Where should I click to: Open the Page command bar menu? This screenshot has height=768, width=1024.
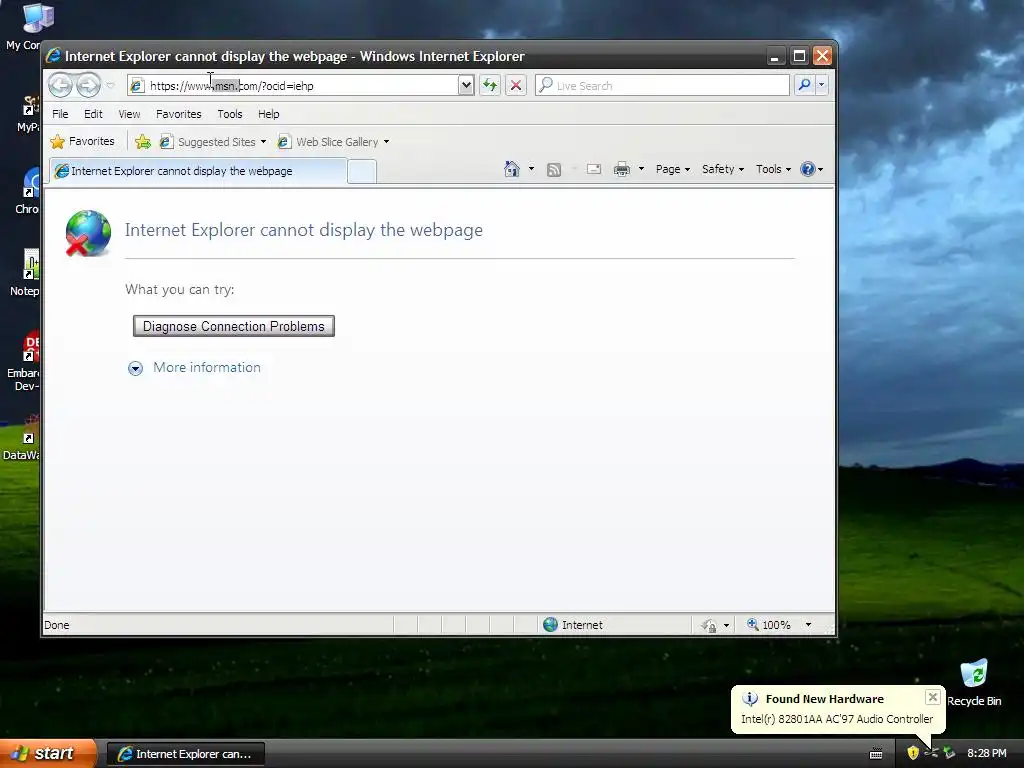point(673,169)
